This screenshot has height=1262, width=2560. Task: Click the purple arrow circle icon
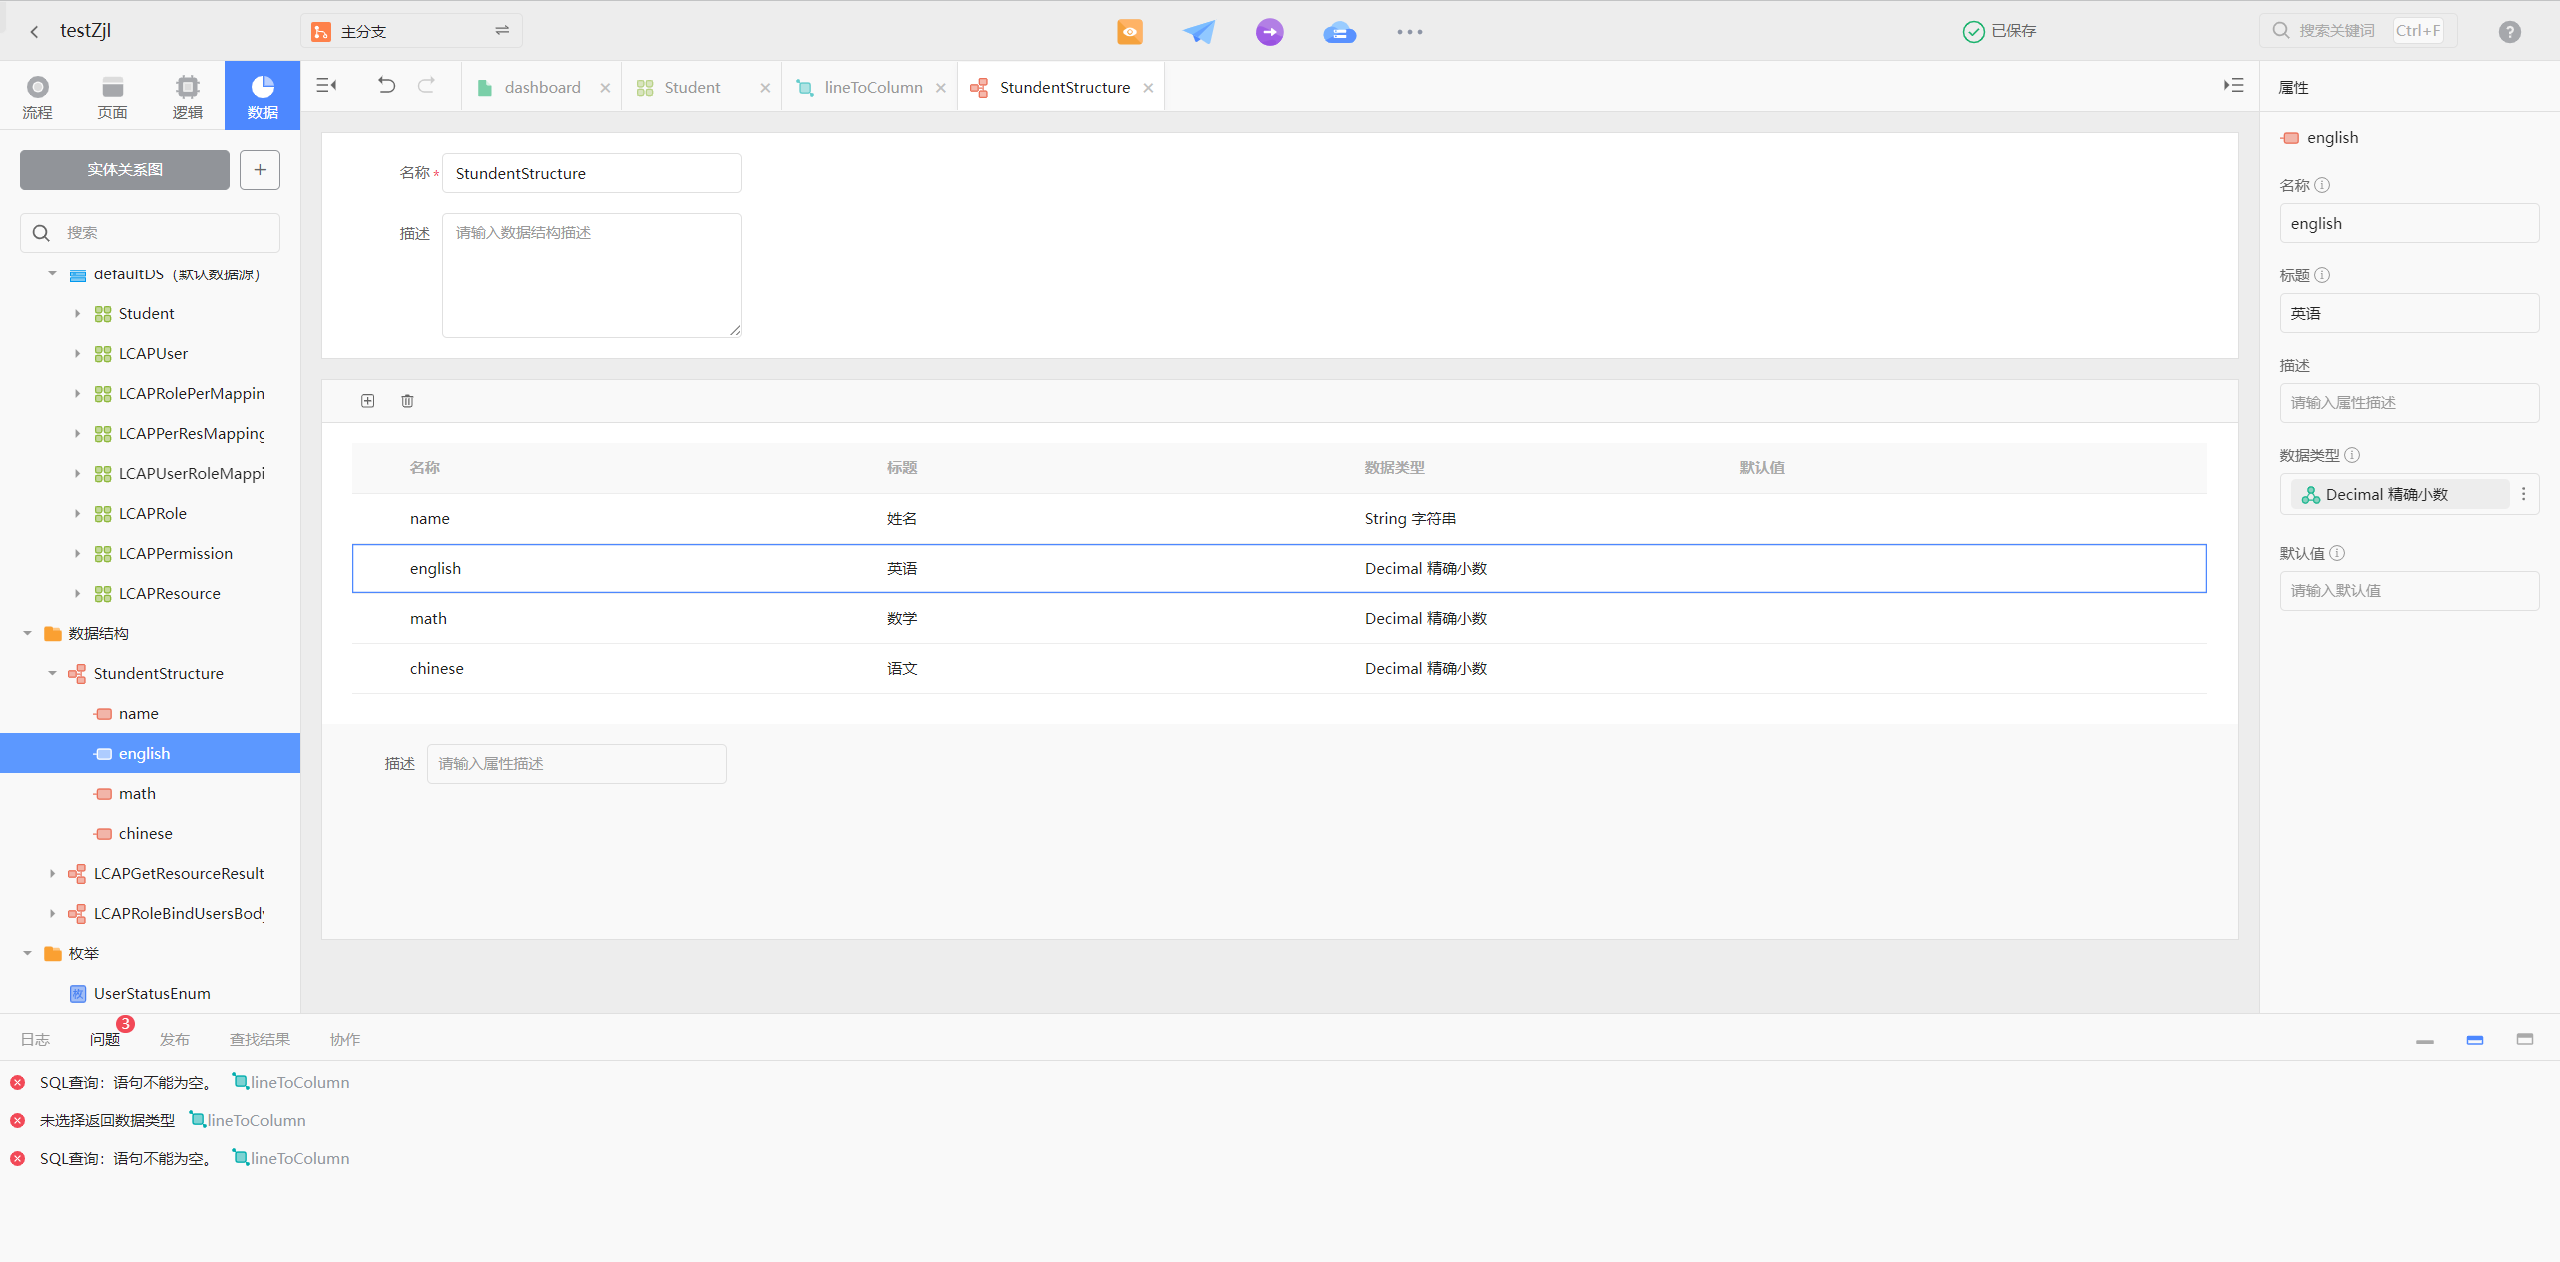[x=1269, y=32]
